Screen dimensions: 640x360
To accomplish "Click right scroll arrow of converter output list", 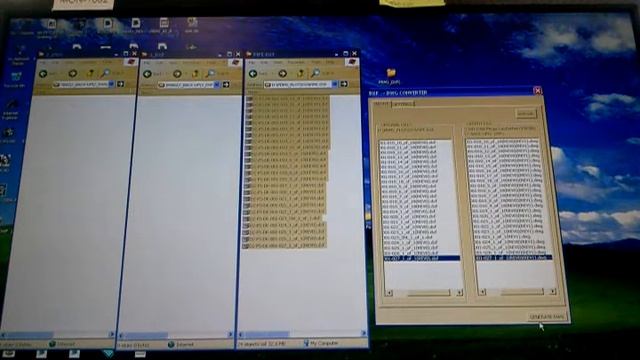I will tap(553, 291).
